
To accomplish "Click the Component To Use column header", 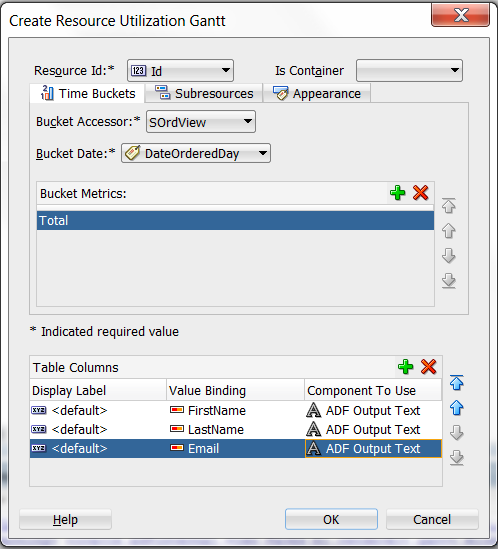I will 373,390.
